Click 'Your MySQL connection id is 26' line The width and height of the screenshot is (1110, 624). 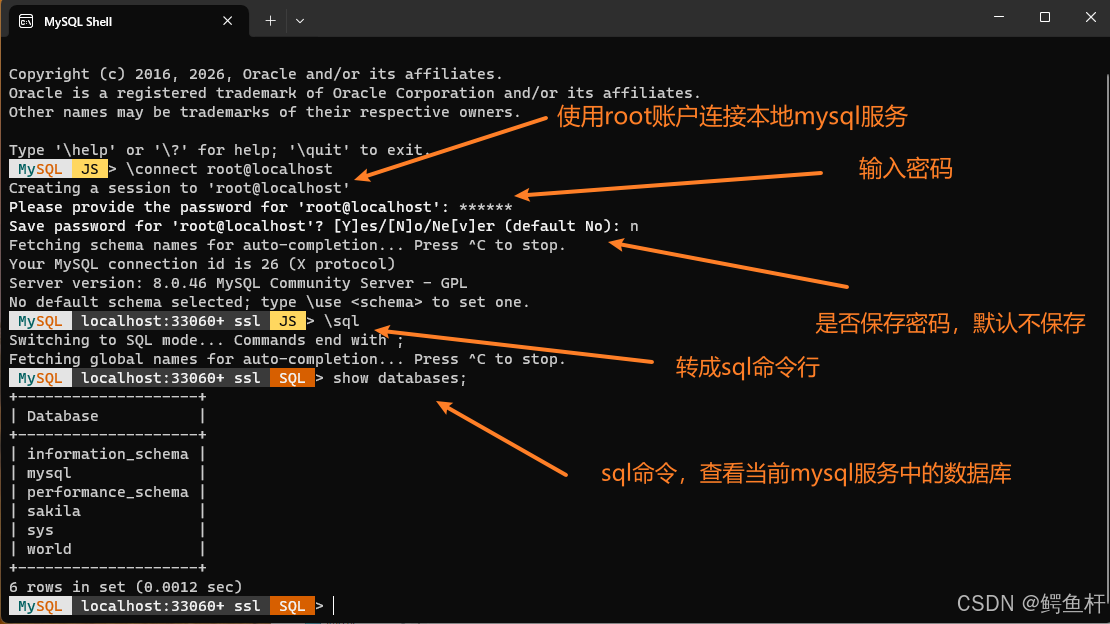pyautogui.click(x=202, y=264)
